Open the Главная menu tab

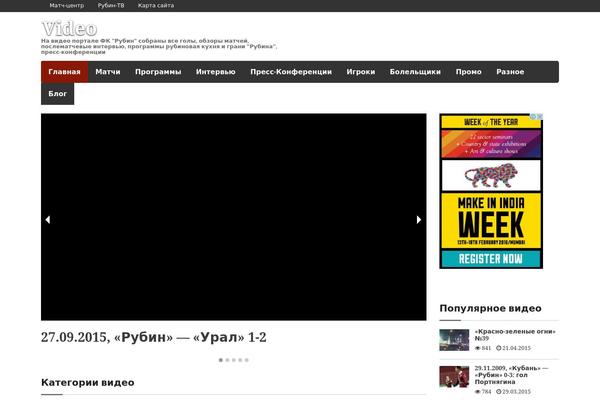tap(64, 72)
